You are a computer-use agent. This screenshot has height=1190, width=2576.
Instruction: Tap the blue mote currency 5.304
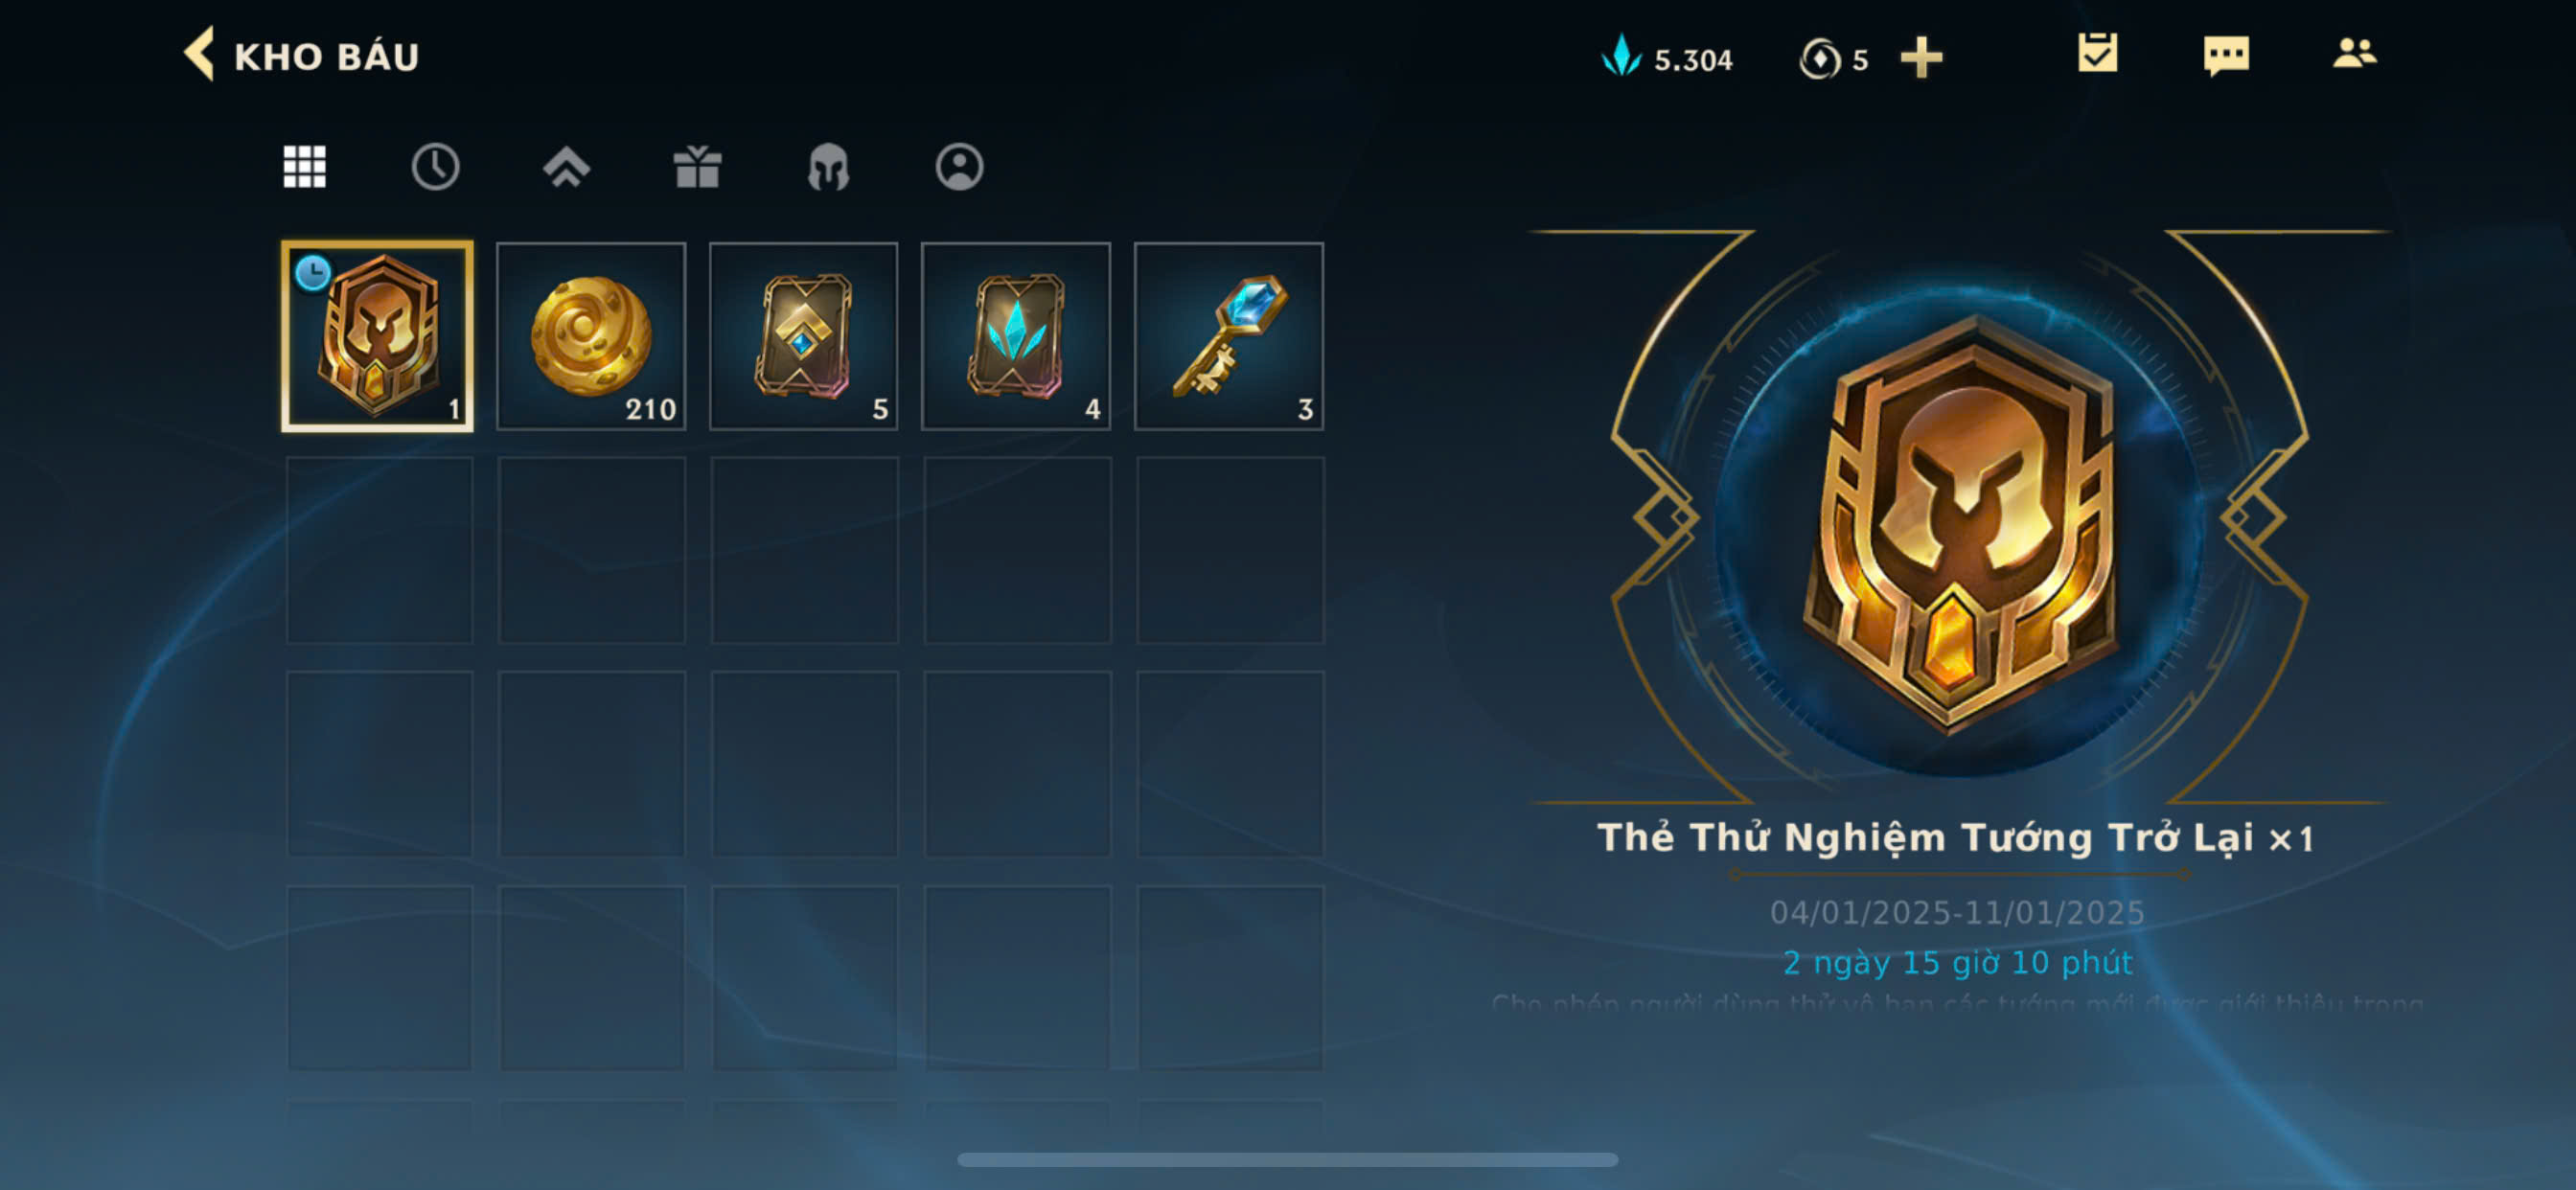pyautogui.click(x=1668, y=57)
